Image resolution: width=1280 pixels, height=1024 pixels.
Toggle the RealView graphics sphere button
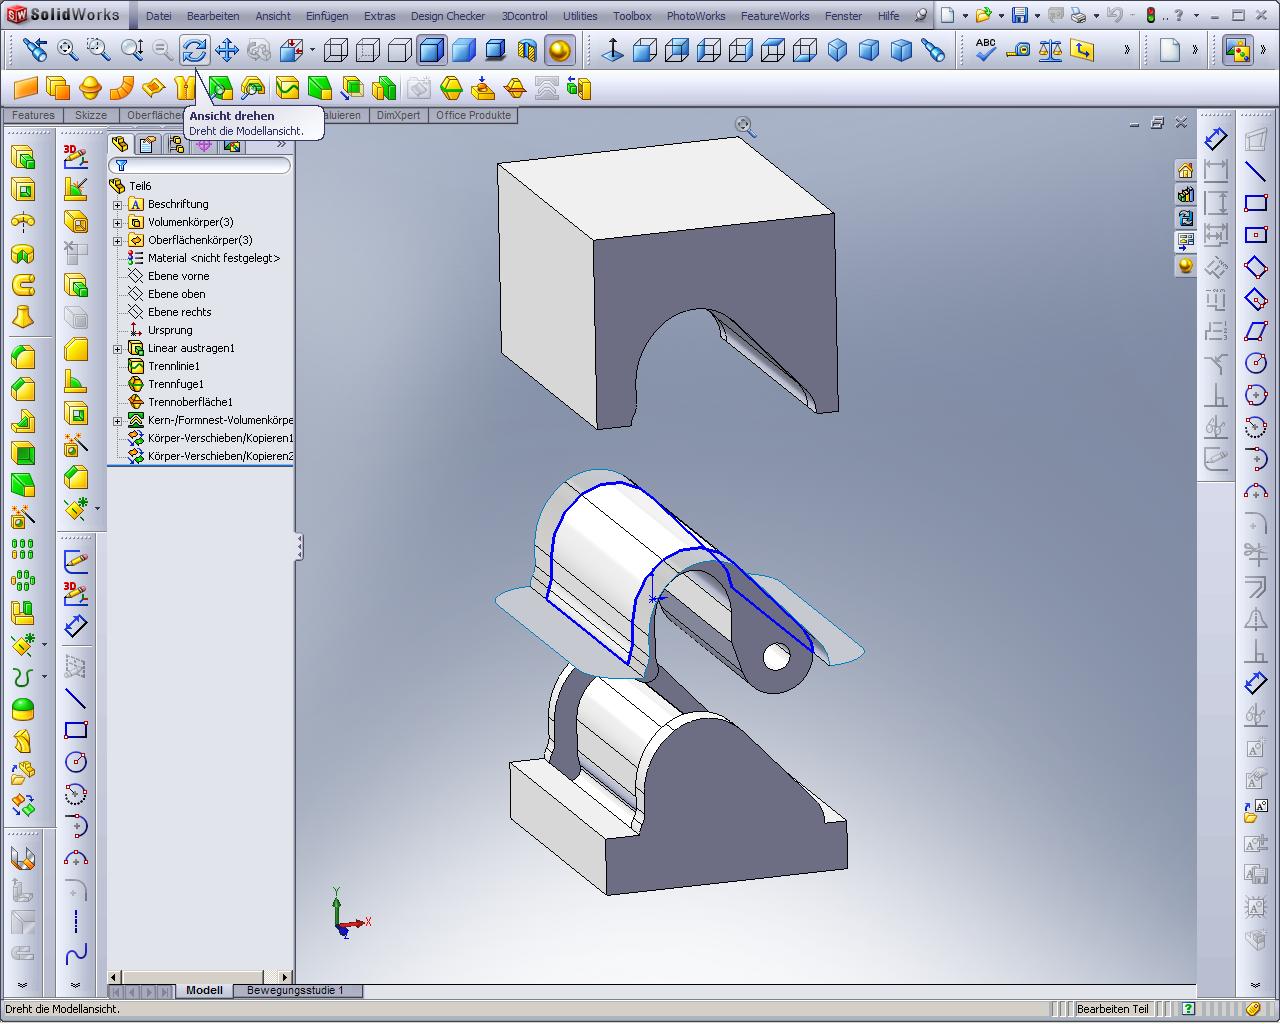pos(560,50)
